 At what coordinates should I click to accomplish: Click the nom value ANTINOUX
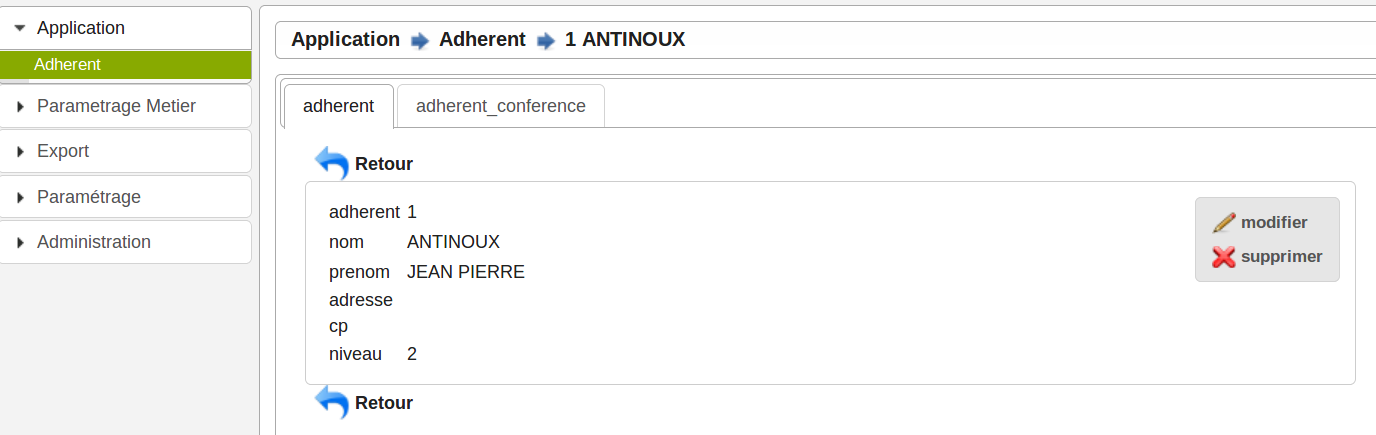pos(453,242)
